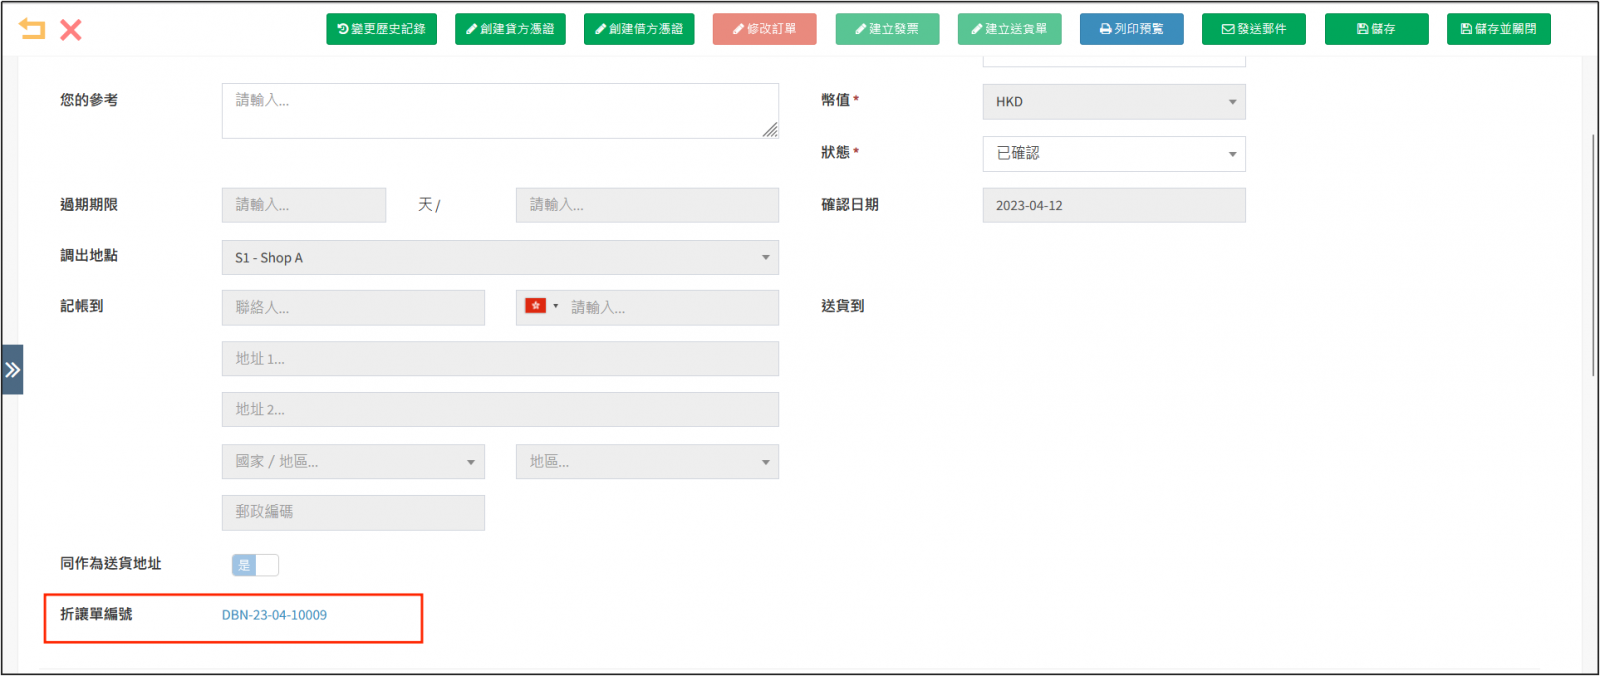Click the expiry date field after 天 /
The width and height of the screenshot is (1600, 676).
647,205
